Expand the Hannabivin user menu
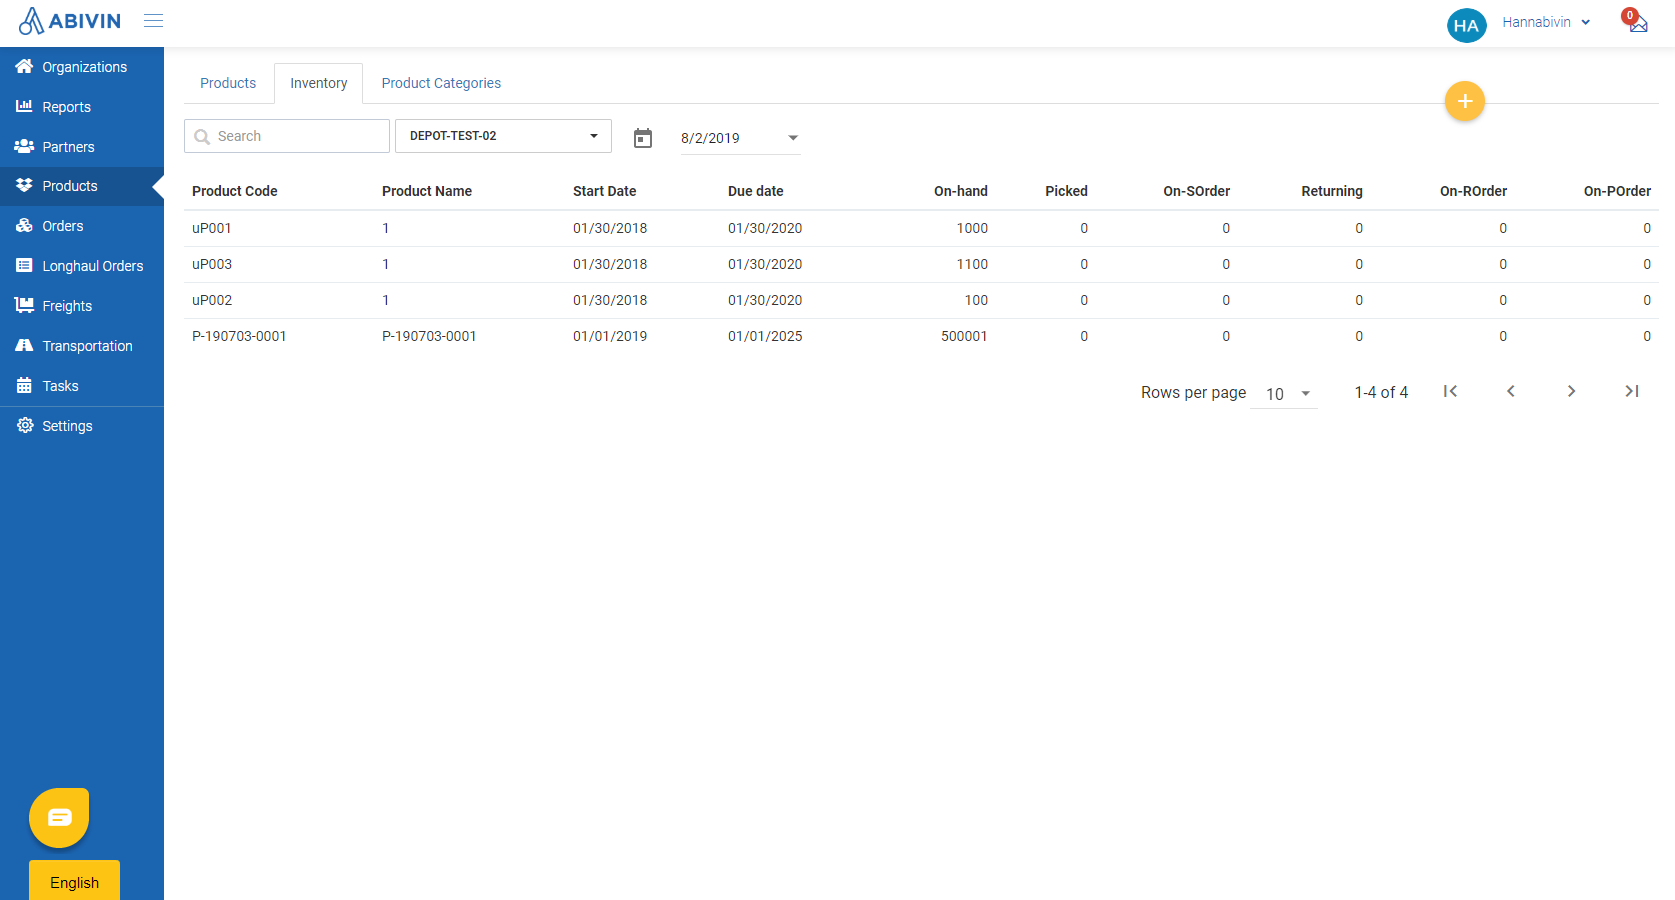Image resolution: width=1675 pixels, height=900 pixels. pos(1546,22)
